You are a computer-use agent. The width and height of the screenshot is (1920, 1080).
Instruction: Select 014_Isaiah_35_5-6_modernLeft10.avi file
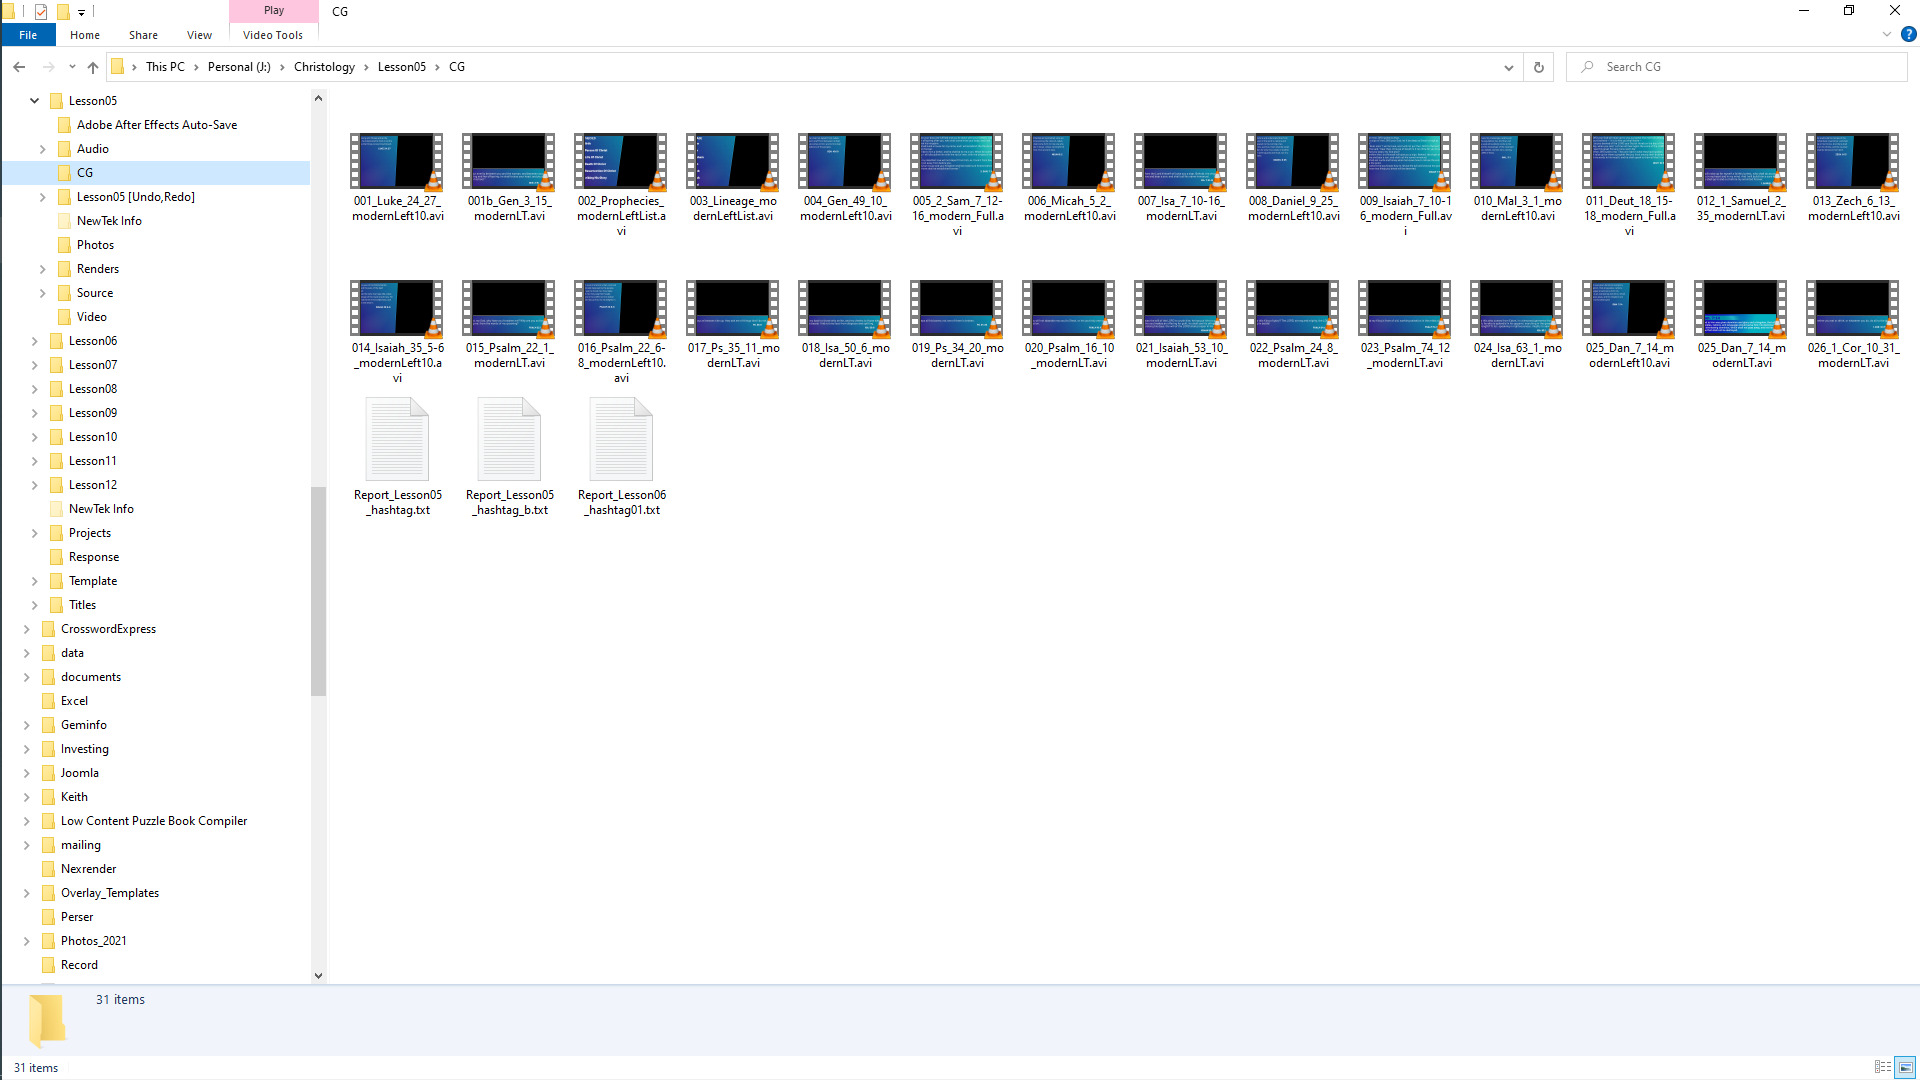click(x=397, y=331)
